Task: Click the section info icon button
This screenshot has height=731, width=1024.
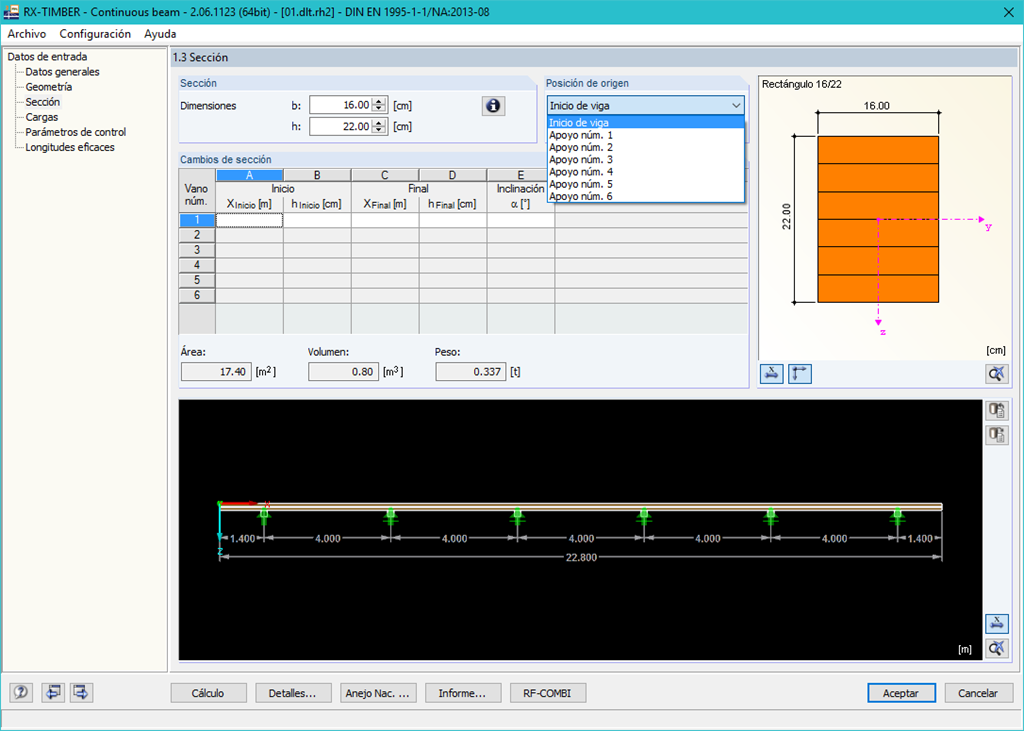Action: (493, 106)
